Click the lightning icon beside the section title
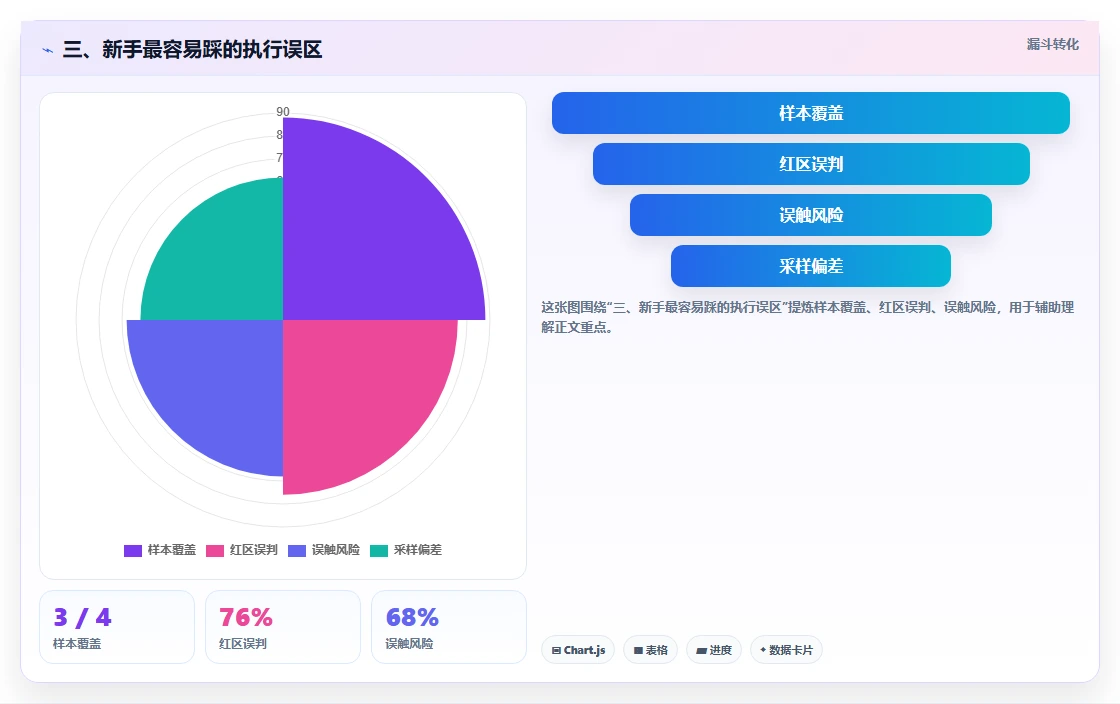Screen dimensions: 1120x704 pyautogui.click(x=48, y=50)
